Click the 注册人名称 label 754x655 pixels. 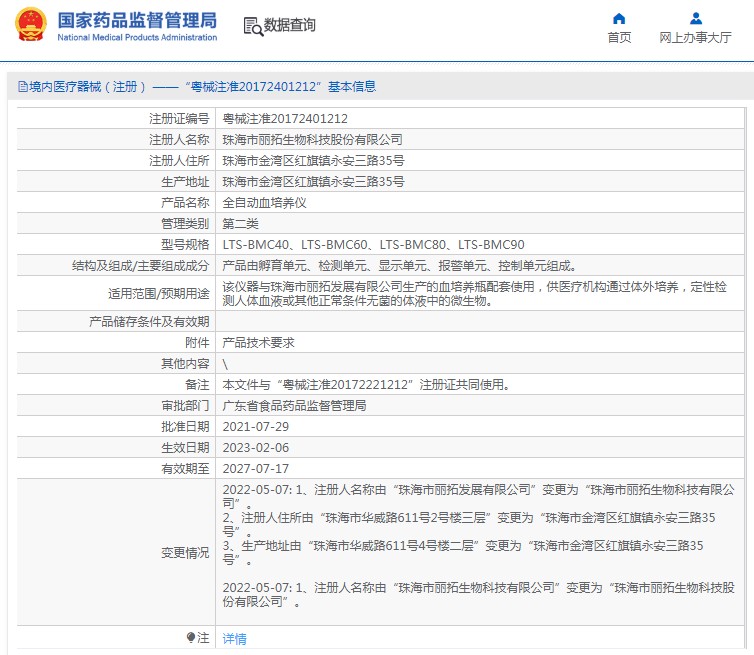179,139
